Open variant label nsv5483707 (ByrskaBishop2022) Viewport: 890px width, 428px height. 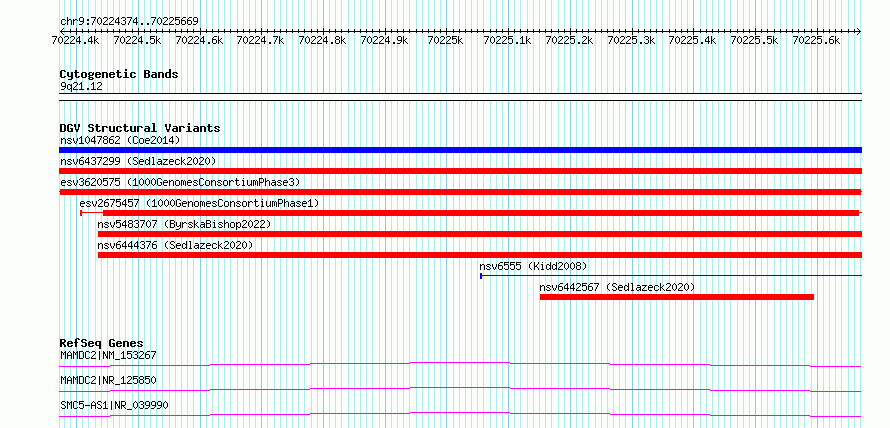184,224
